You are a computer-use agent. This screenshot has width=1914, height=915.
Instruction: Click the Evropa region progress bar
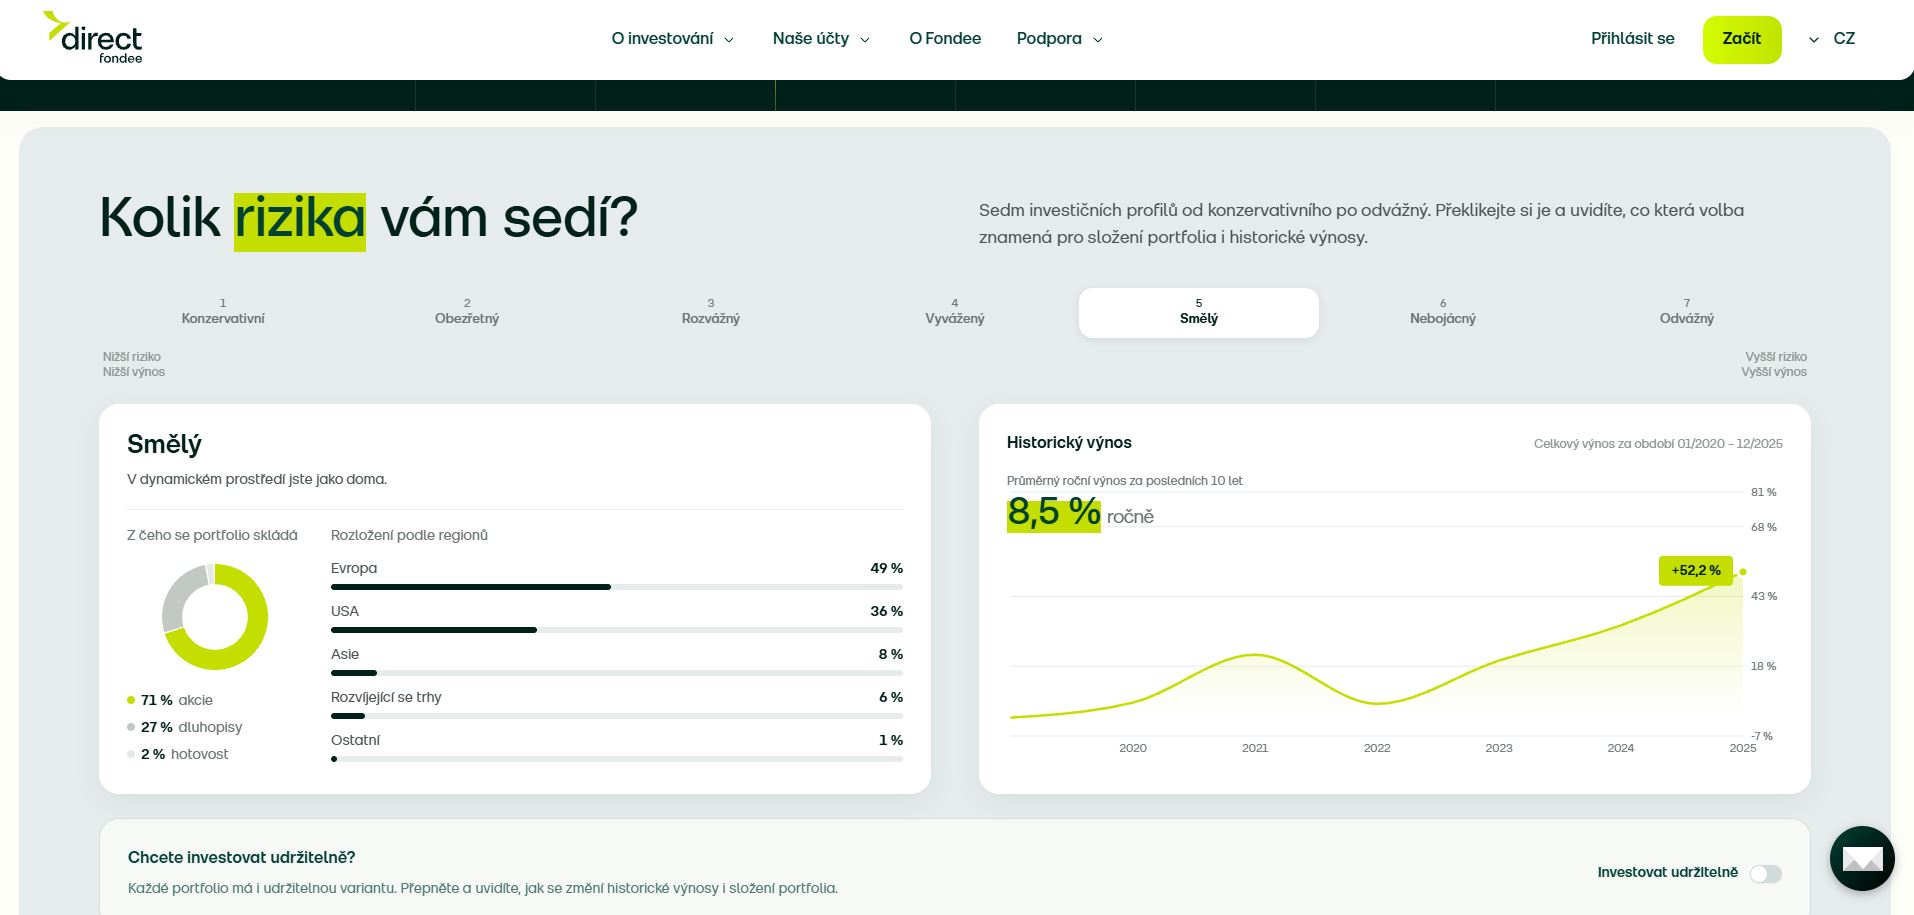pos(617,587)
